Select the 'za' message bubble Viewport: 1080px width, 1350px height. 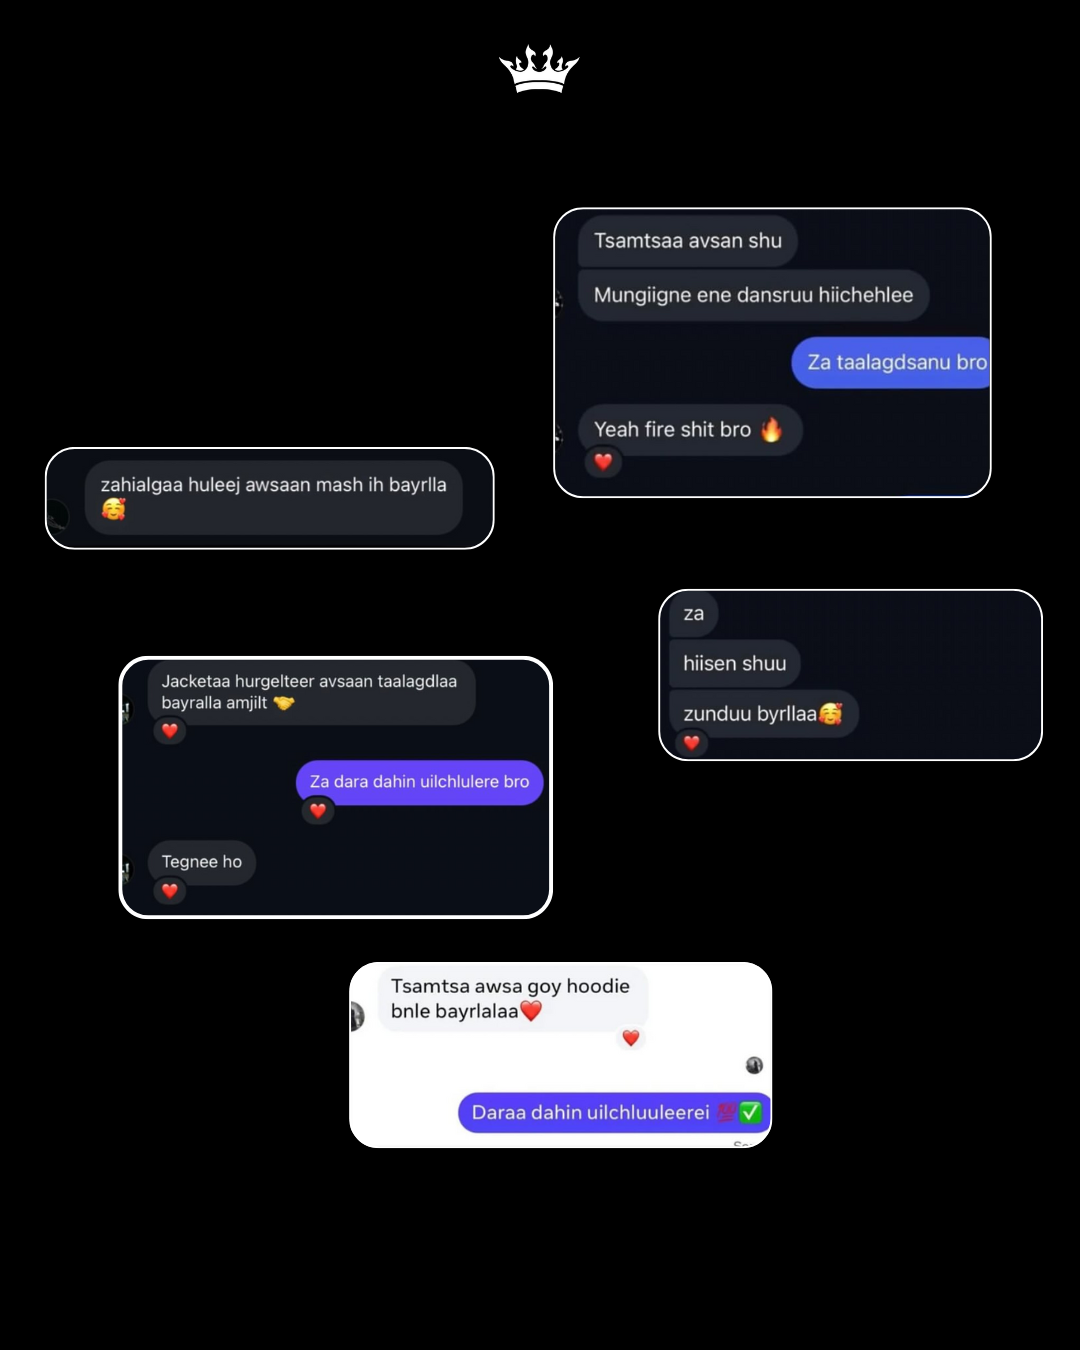click(x=694, y=614)
